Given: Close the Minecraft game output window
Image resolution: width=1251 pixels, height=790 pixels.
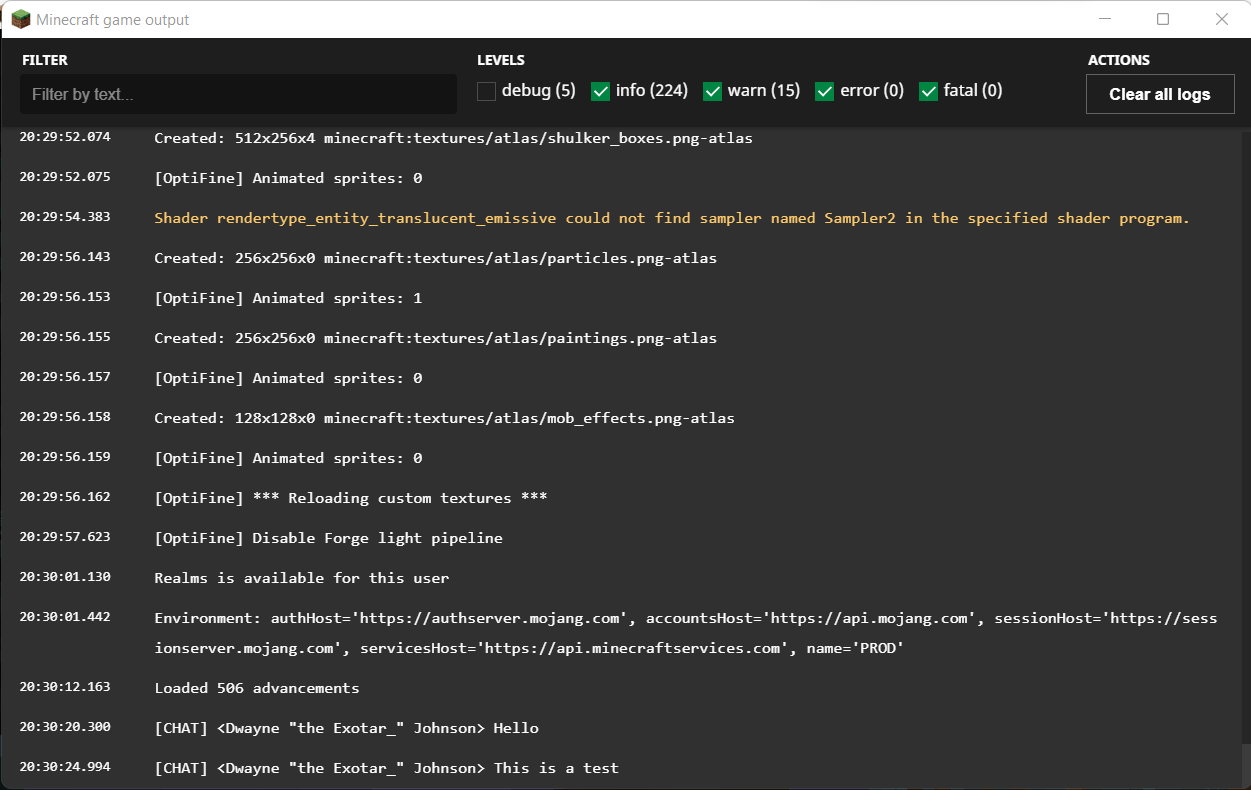Looking at the screenshot, I should click(1221, 20).
